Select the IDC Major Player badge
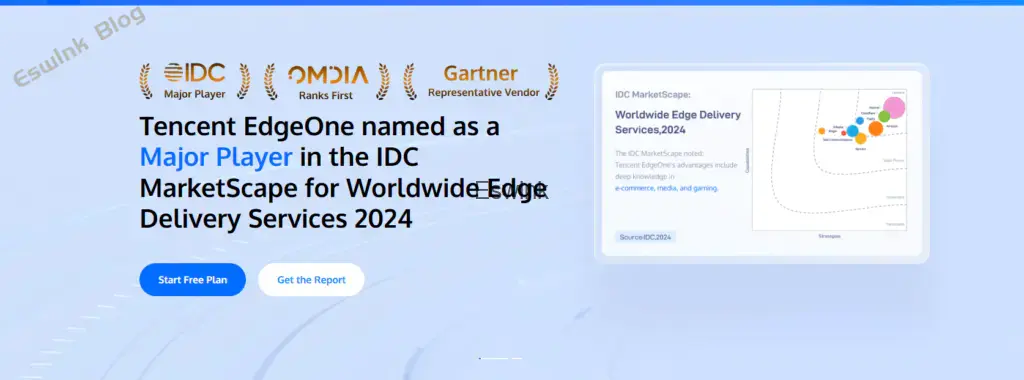 click(195, 82)
